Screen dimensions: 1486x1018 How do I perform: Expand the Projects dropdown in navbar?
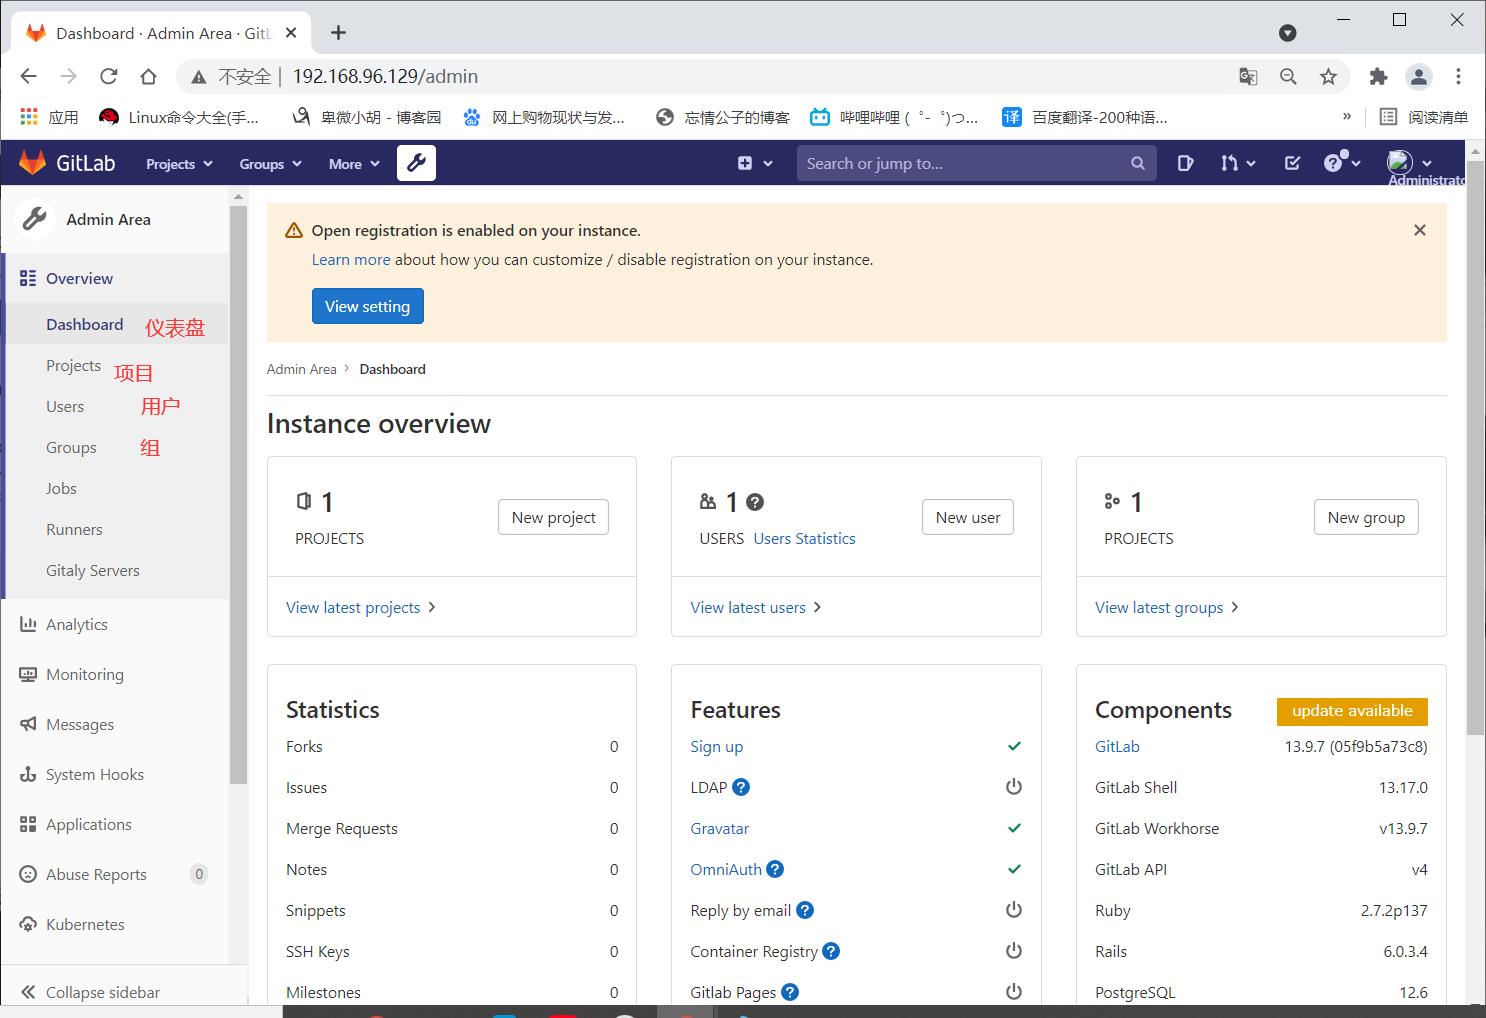[x=179, y=164]
